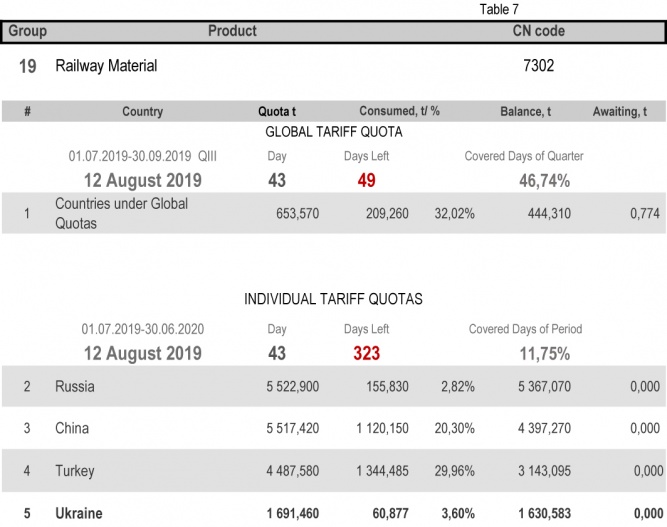Select the 46,74% covered days figure
The image size is (667, 527).
[x=544, y=181]
